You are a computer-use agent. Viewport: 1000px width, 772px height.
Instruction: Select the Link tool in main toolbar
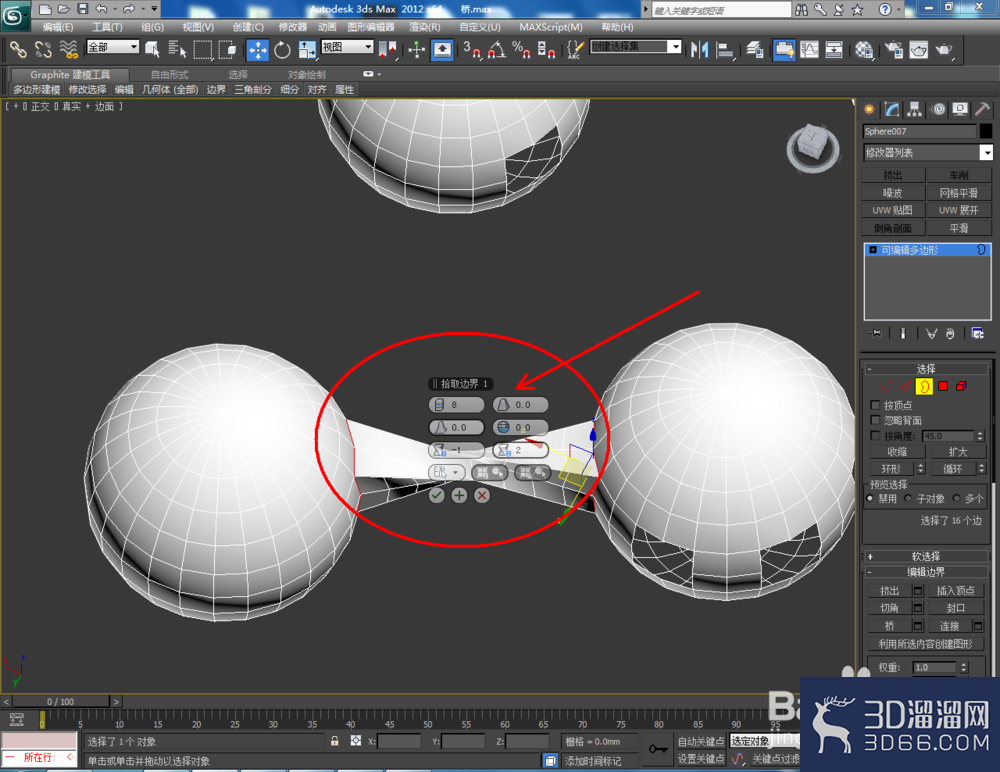[18, 49]
